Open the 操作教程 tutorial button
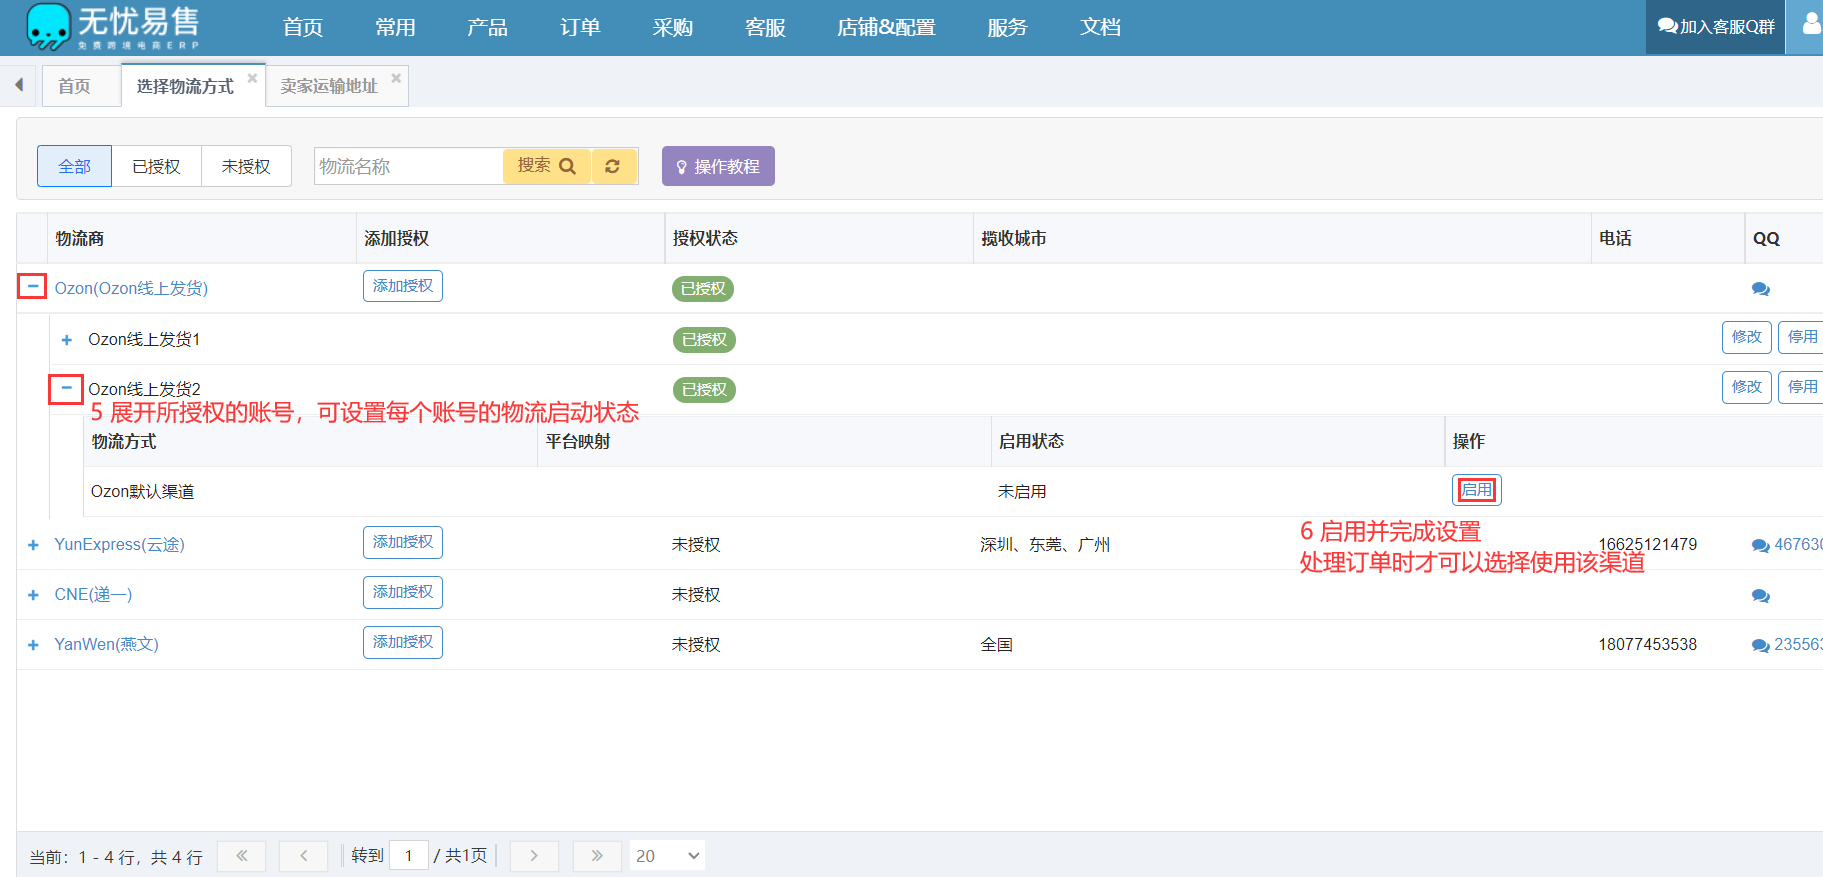 pos(718,166)
